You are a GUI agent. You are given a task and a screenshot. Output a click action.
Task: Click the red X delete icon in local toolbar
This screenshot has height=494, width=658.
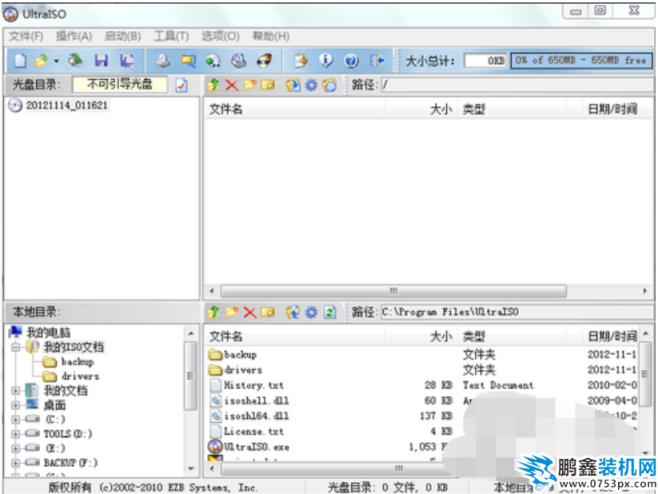(250, 312)
